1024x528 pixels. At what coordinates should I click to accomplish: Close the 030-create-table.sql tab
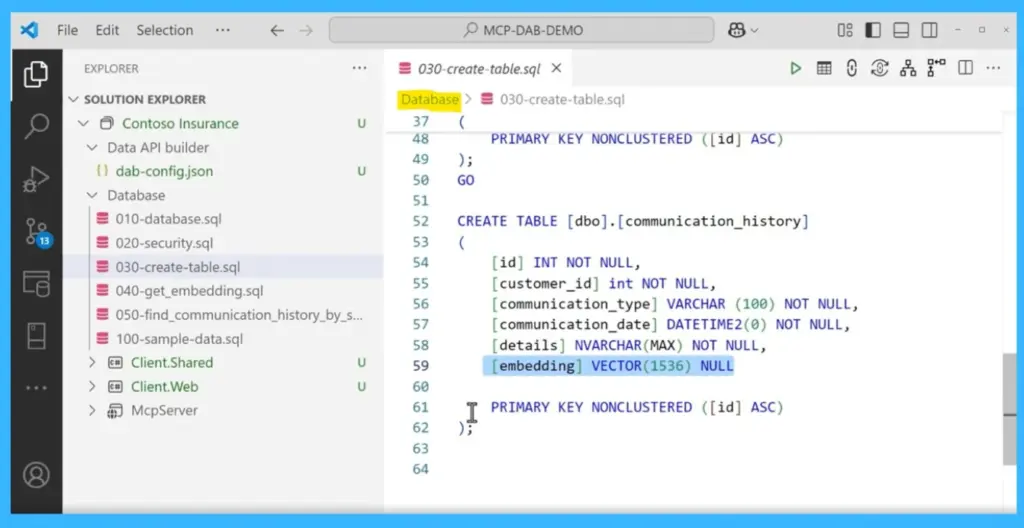click(x=556, y=68)
